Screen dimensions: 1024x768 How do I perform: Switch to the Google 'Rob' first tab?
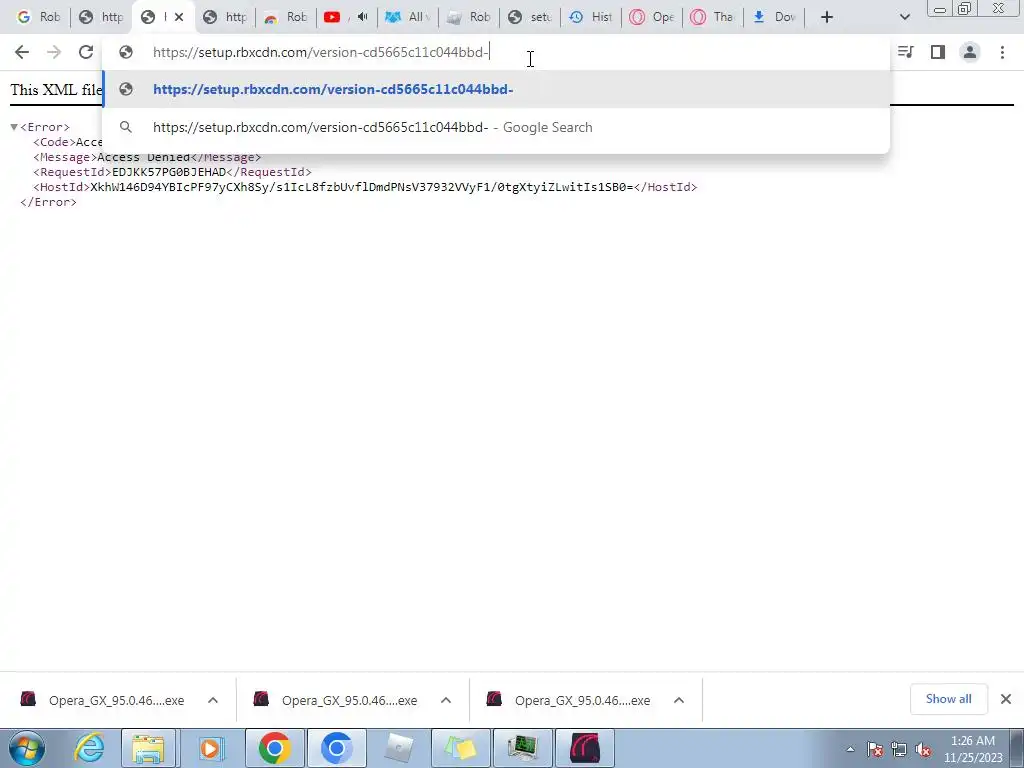39,17
